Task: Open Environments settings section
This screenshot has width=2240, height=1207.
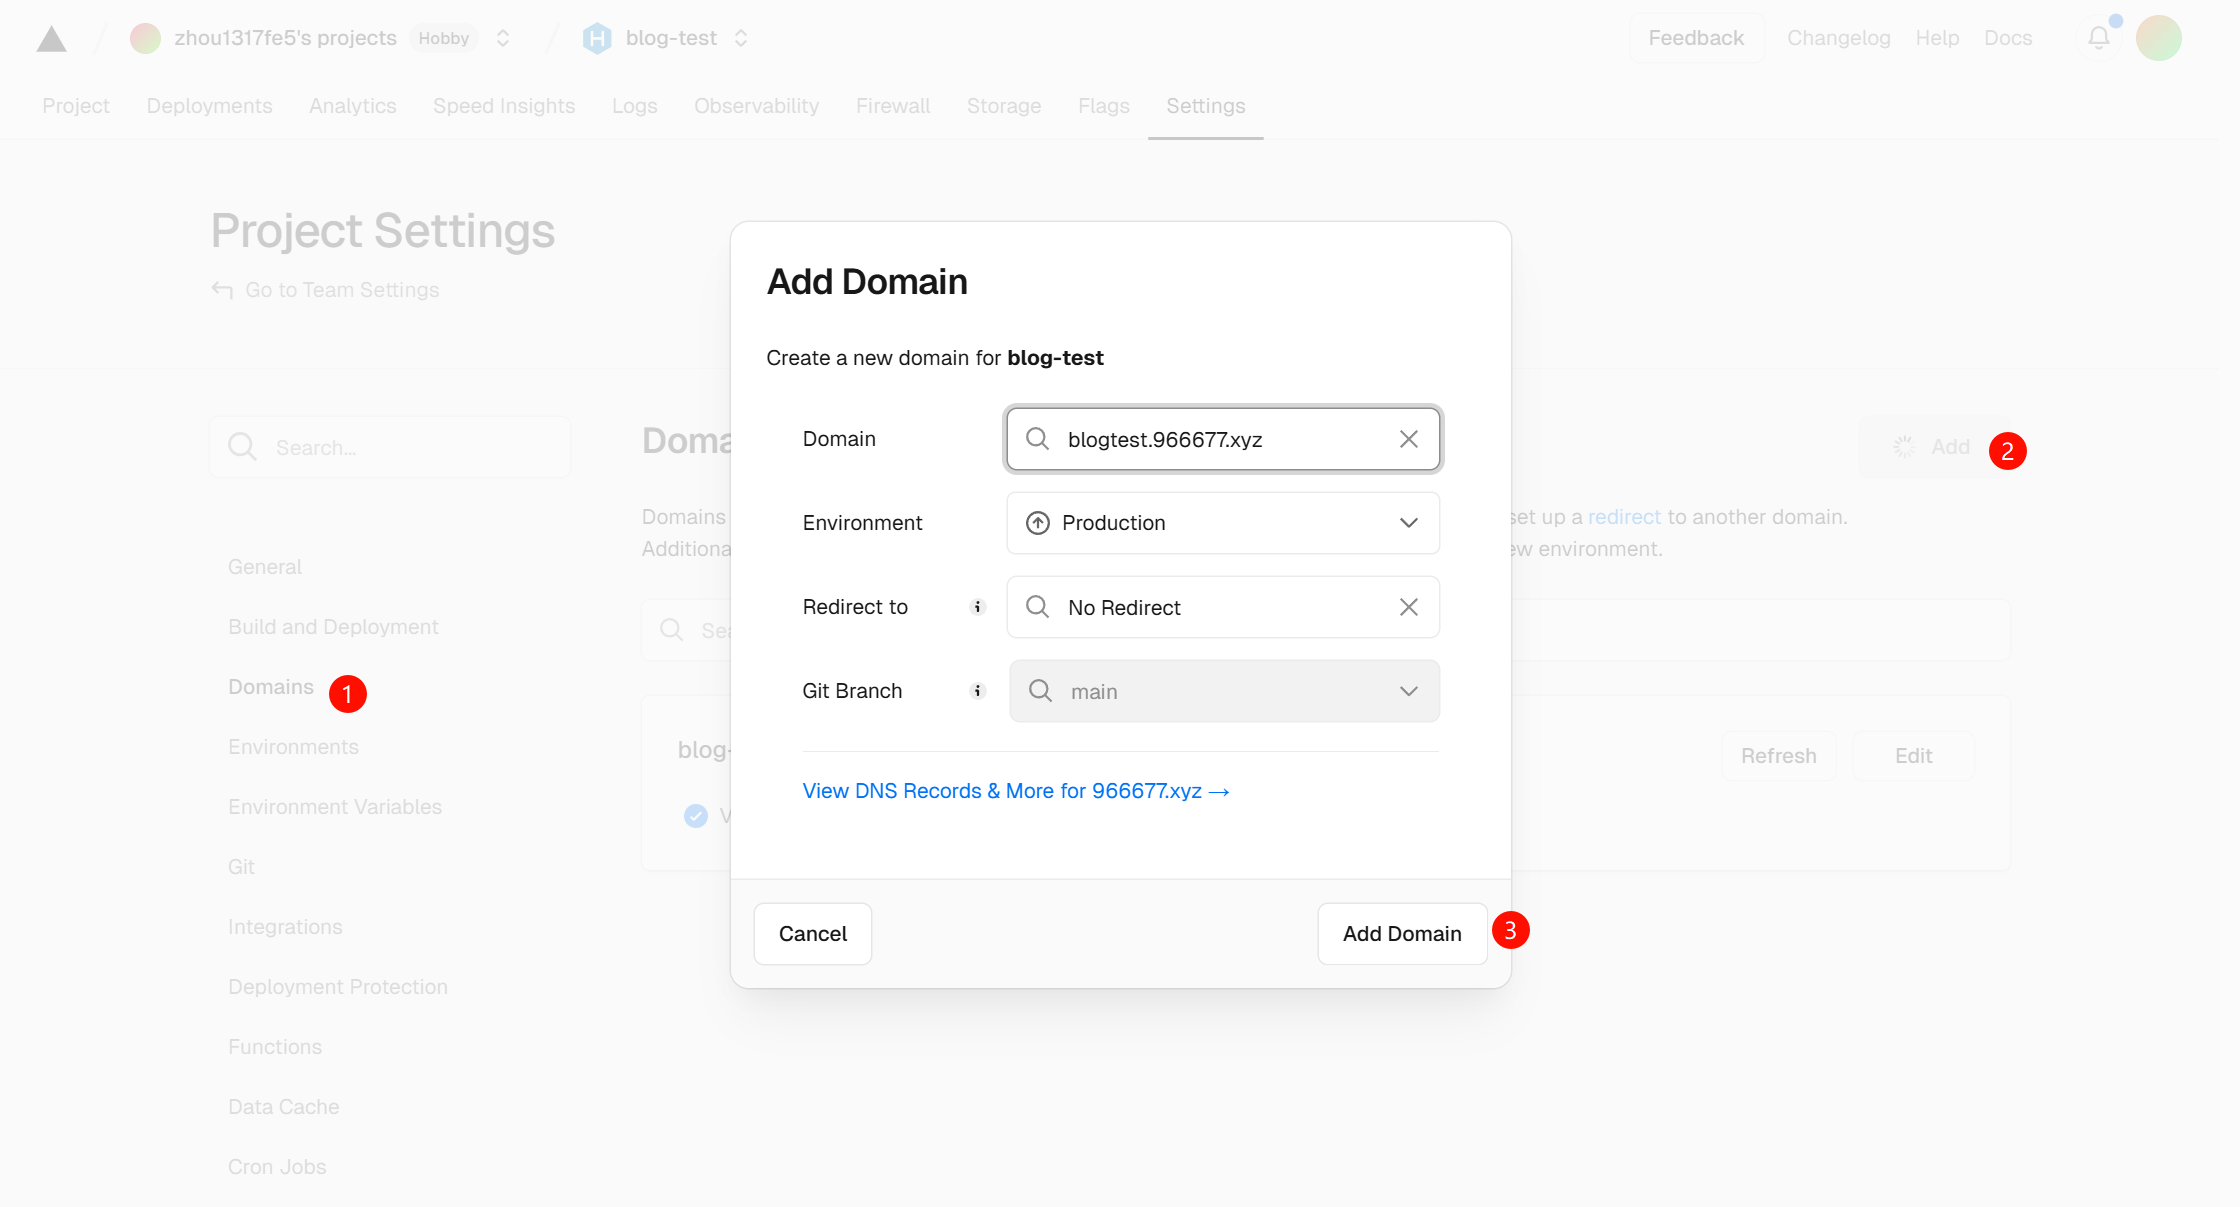Action: (x=293, y=747)
